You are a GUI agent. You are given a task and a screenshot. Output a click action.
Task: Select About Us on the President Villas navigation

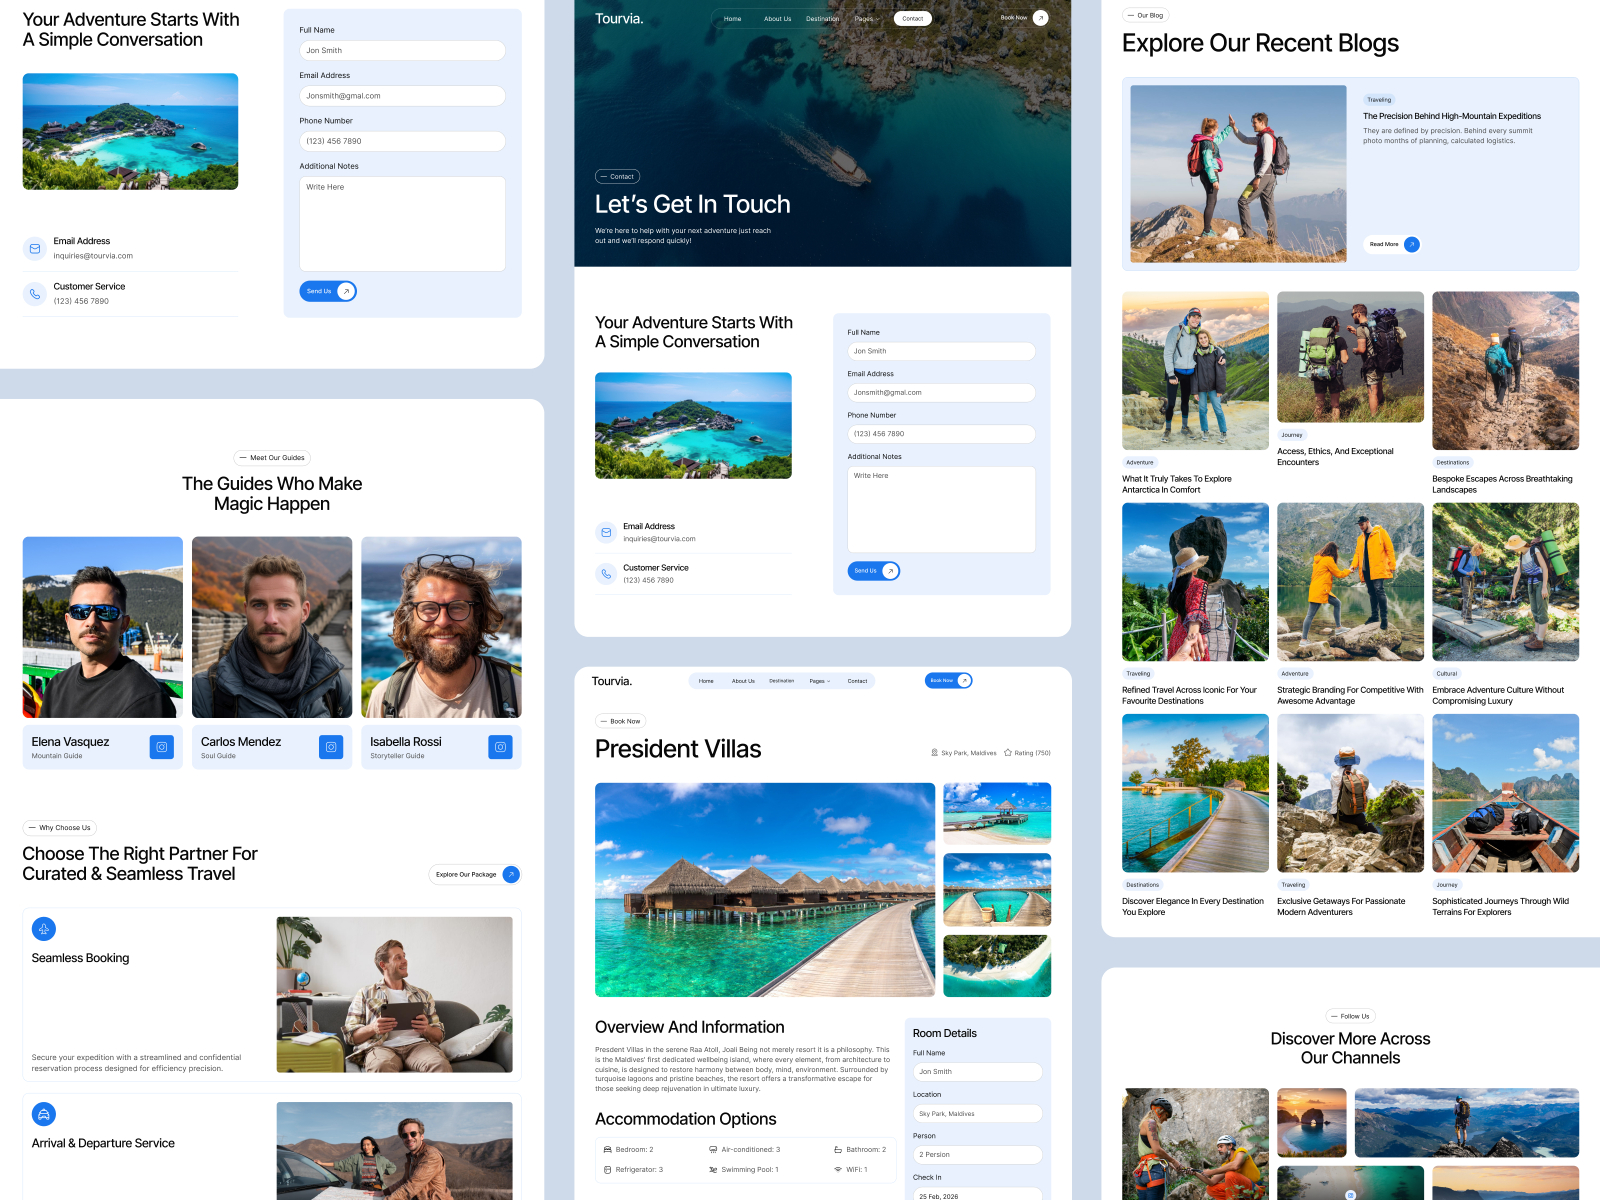pos(743,681)
